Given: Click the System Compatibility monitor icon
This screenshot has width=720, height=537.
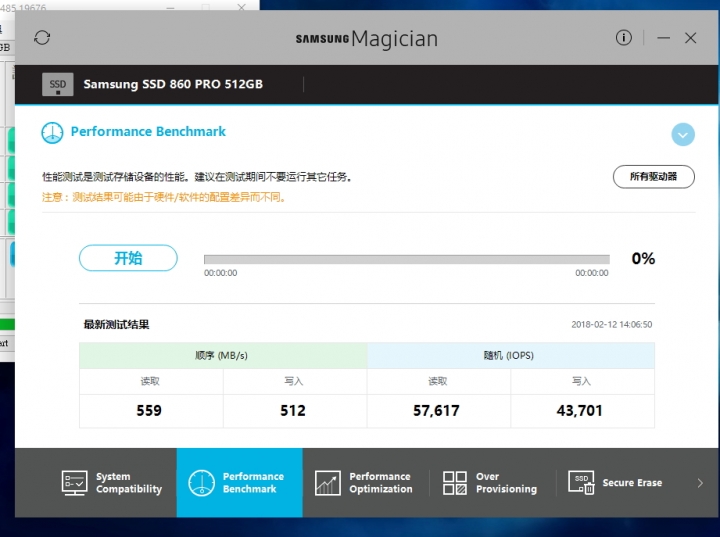Looking at the screenshot, I should (74, 483).
